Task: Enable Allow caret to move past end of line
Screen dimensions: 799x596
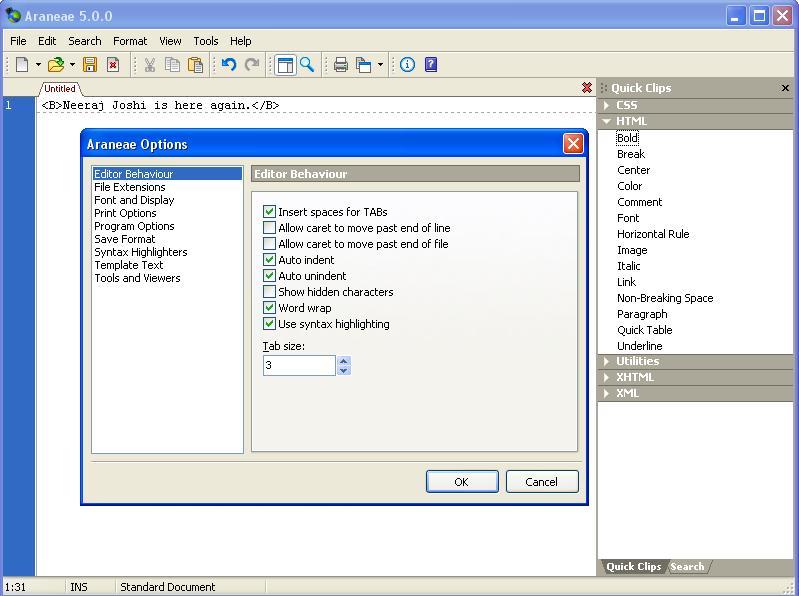Action: [x=269, y=227]
